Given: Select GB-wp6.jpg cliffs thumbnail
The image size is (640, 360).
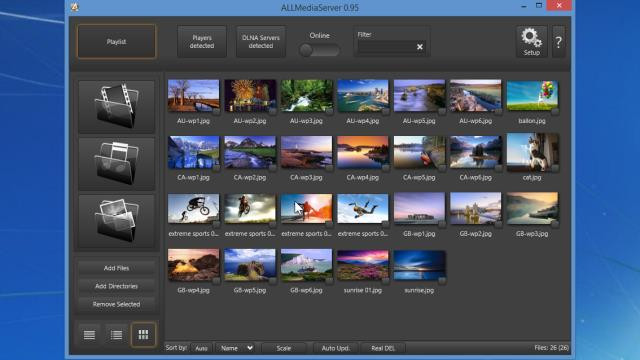Looking at the screenshot, I should tap(306, 265).
